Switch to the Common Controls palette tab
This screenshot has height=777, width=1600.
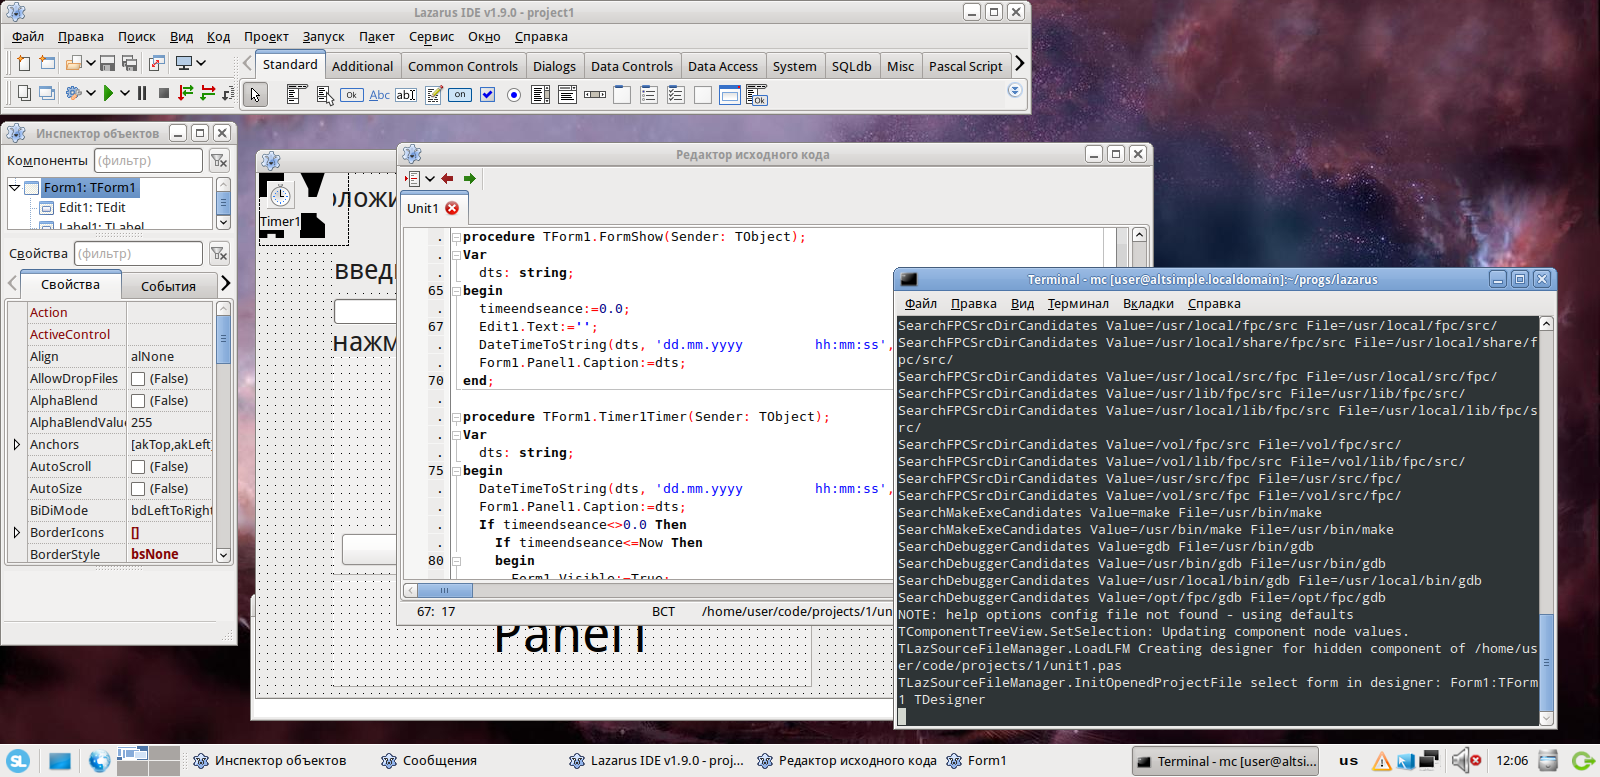click(x=462, y=66)
